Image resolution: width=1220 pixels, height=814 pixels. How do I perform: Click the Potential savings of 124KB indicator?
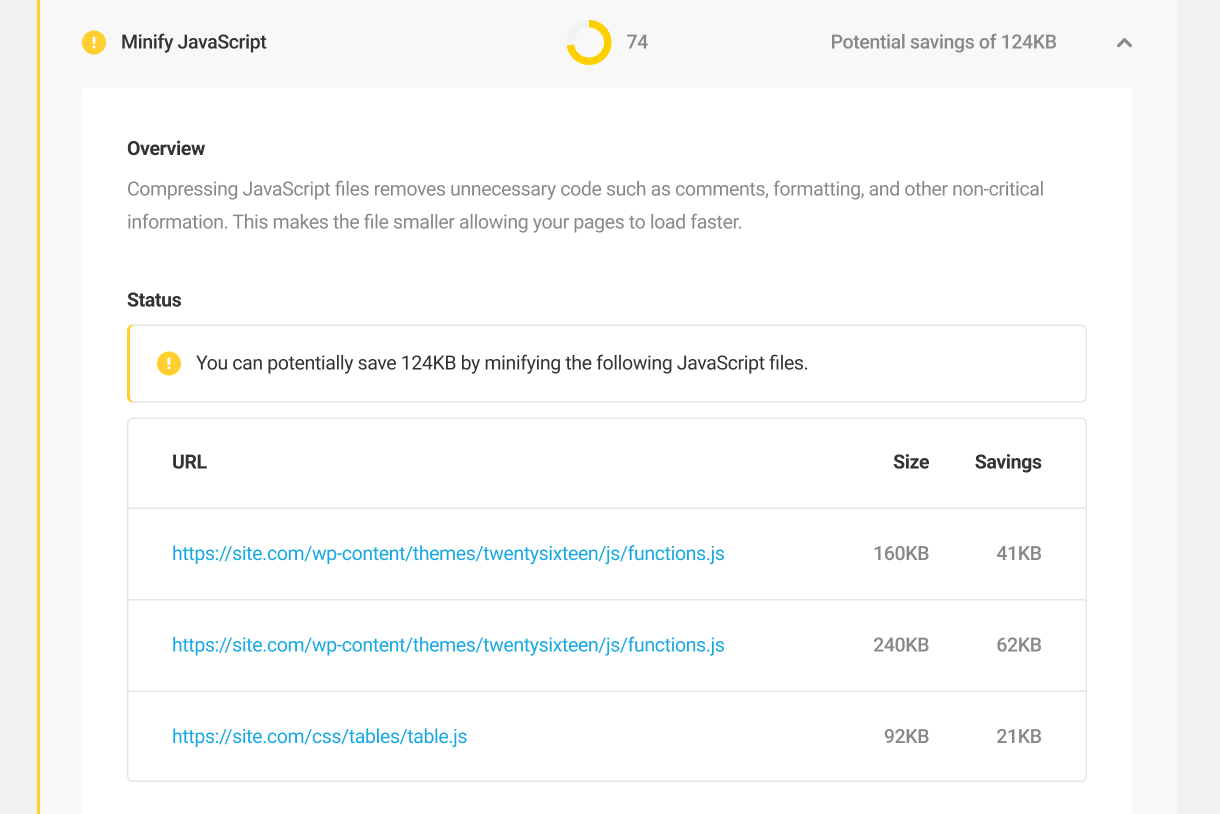(x=942, y=42)
